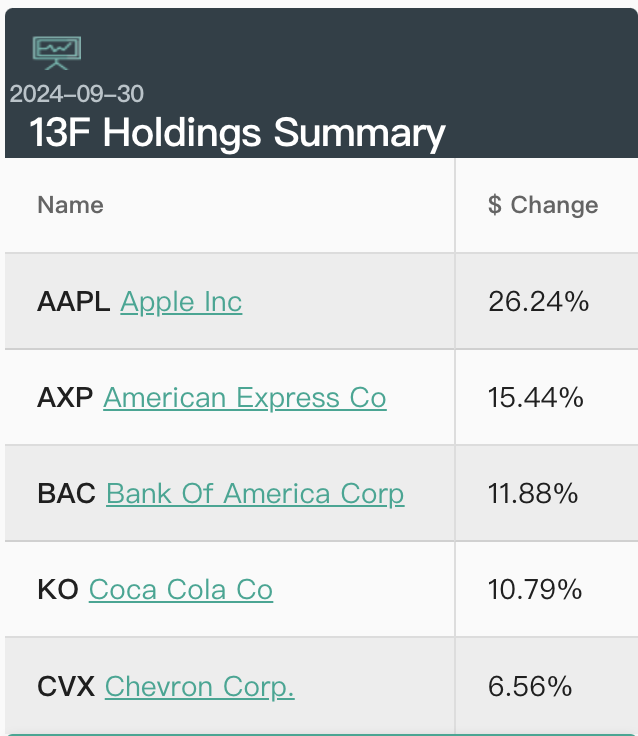Select the AAPL ticker symbol
Image resolution: width=638 pixels, height=736 pixels.
(74, 302)
